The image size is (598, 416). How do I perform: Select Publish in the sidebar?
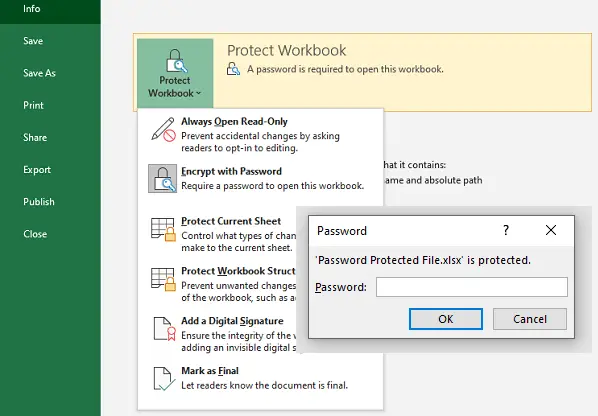click(x=39, y=202)
